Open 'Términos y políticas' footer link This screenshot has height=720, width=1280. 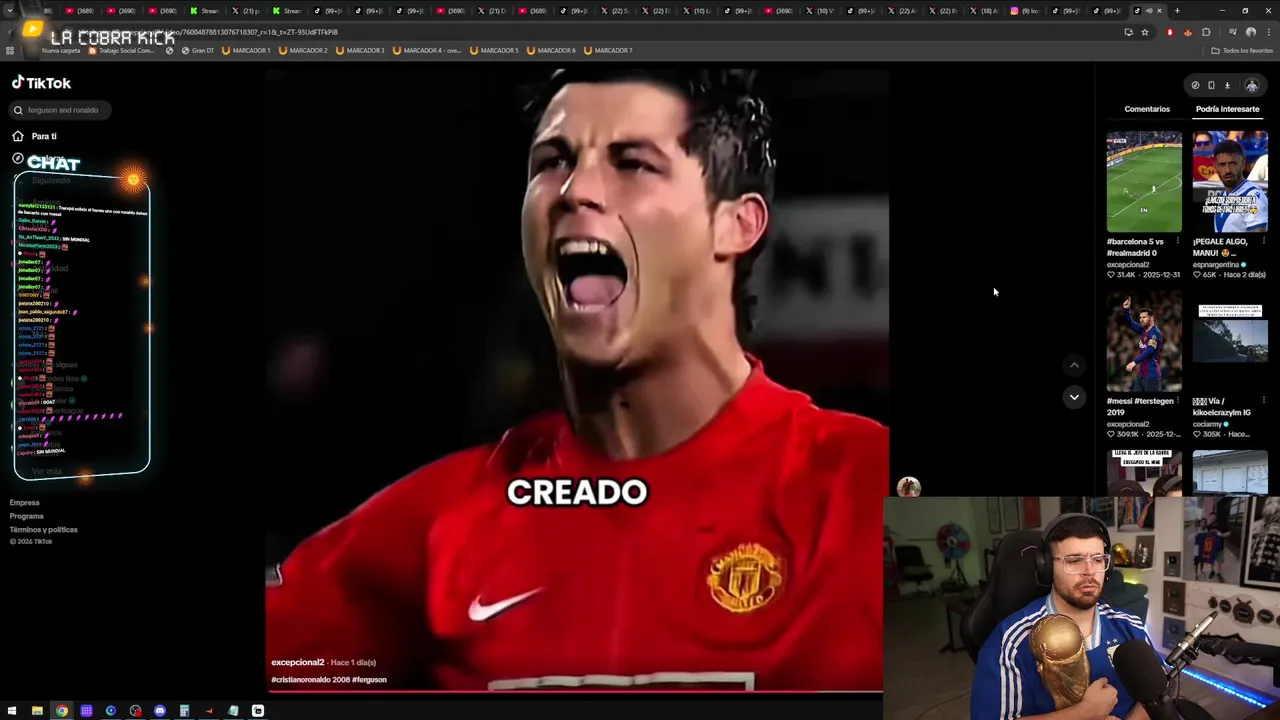pyautogui.click(x=44, y=529)
